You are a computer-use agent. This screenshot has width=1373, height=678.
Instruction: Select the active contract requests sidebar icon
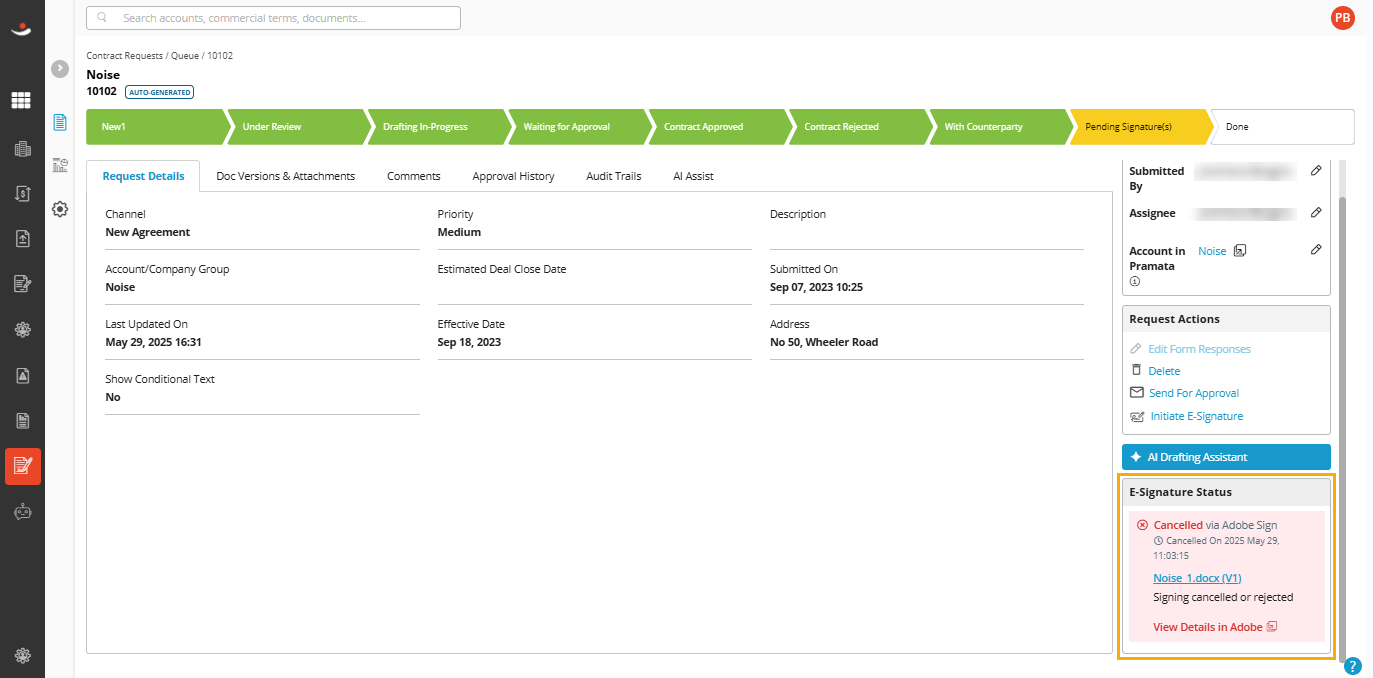[x=23, y=466]
